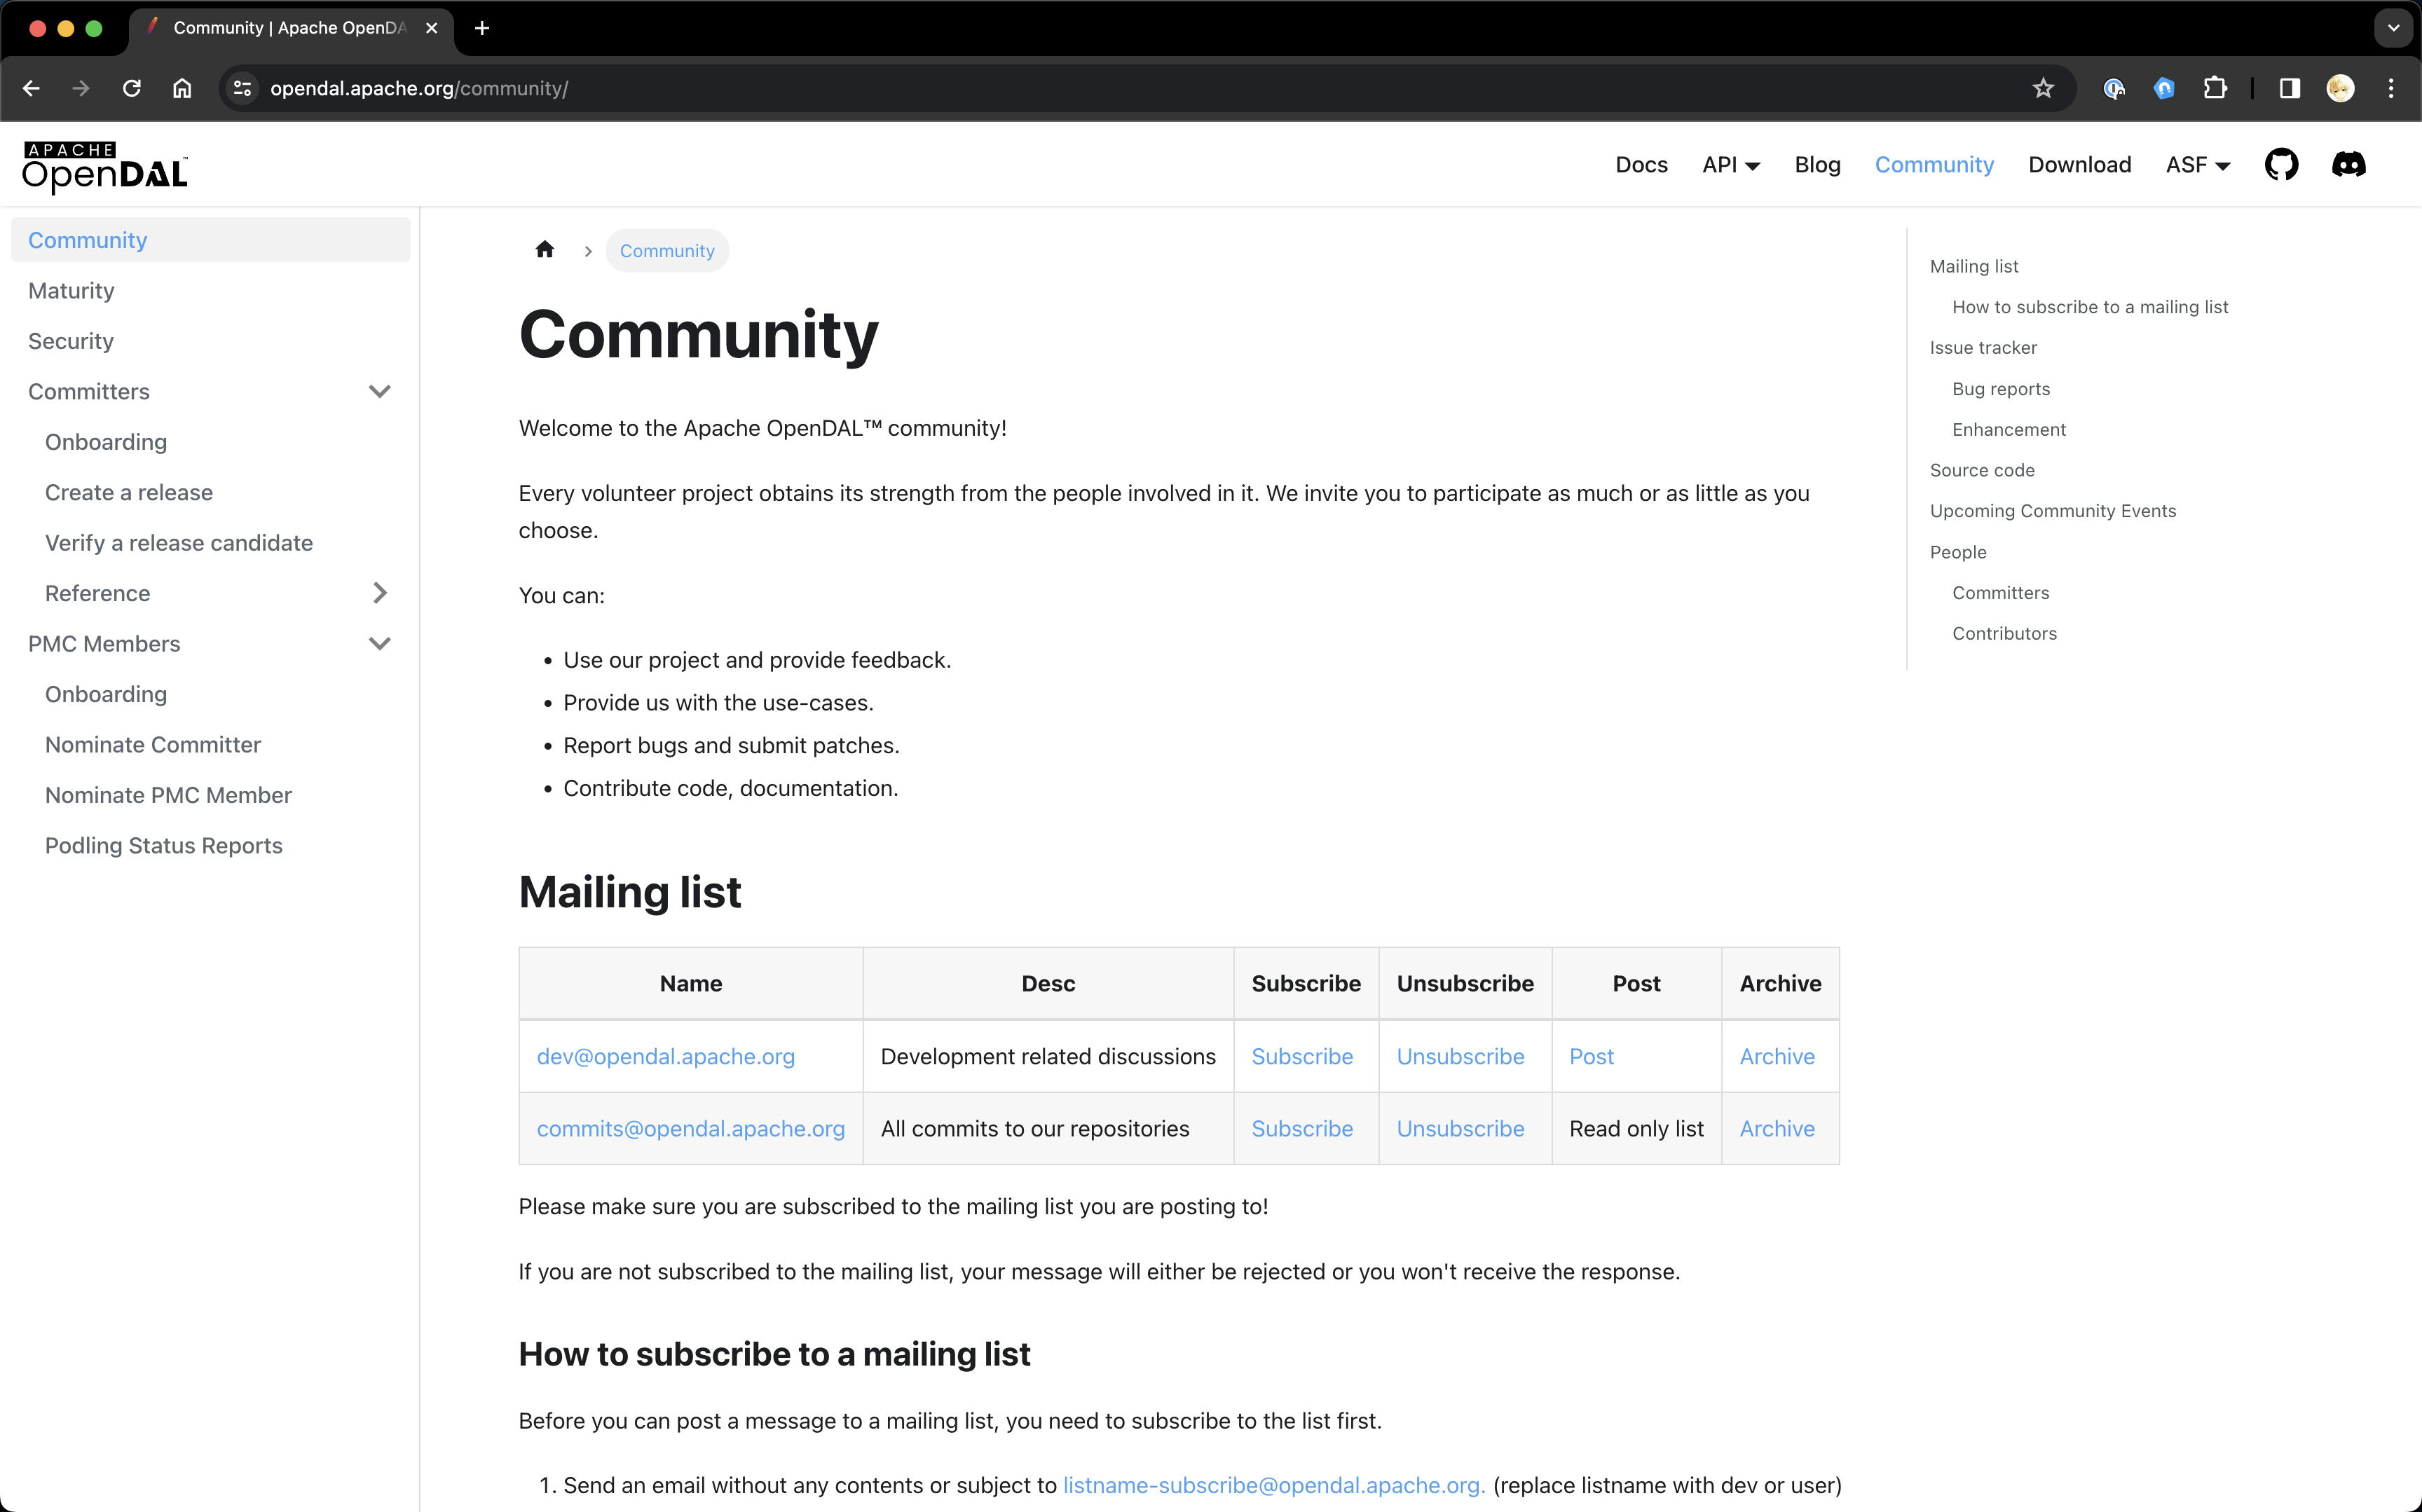Screen dimensions: 2422x1512
Task: Click Post link for dev list
Action: click(x=1591, y=1057)
